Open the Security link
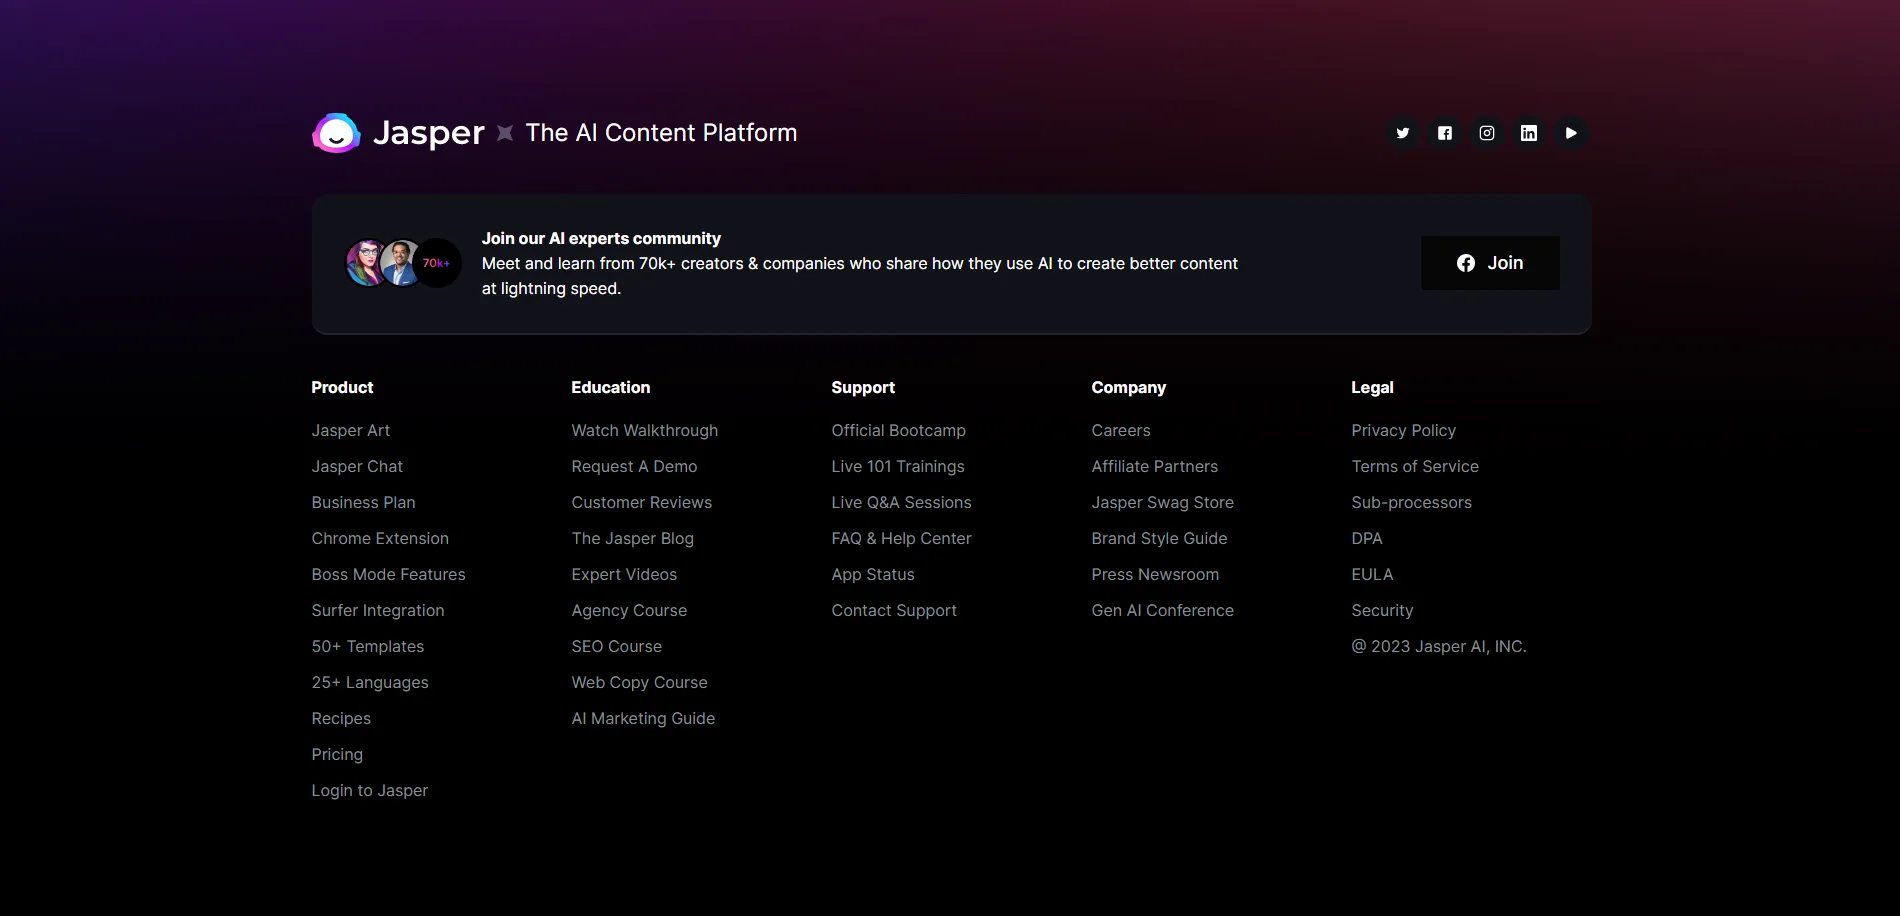Viewport: 1900px width, 916px height. pyautogui.click(x=1382, y=610)
